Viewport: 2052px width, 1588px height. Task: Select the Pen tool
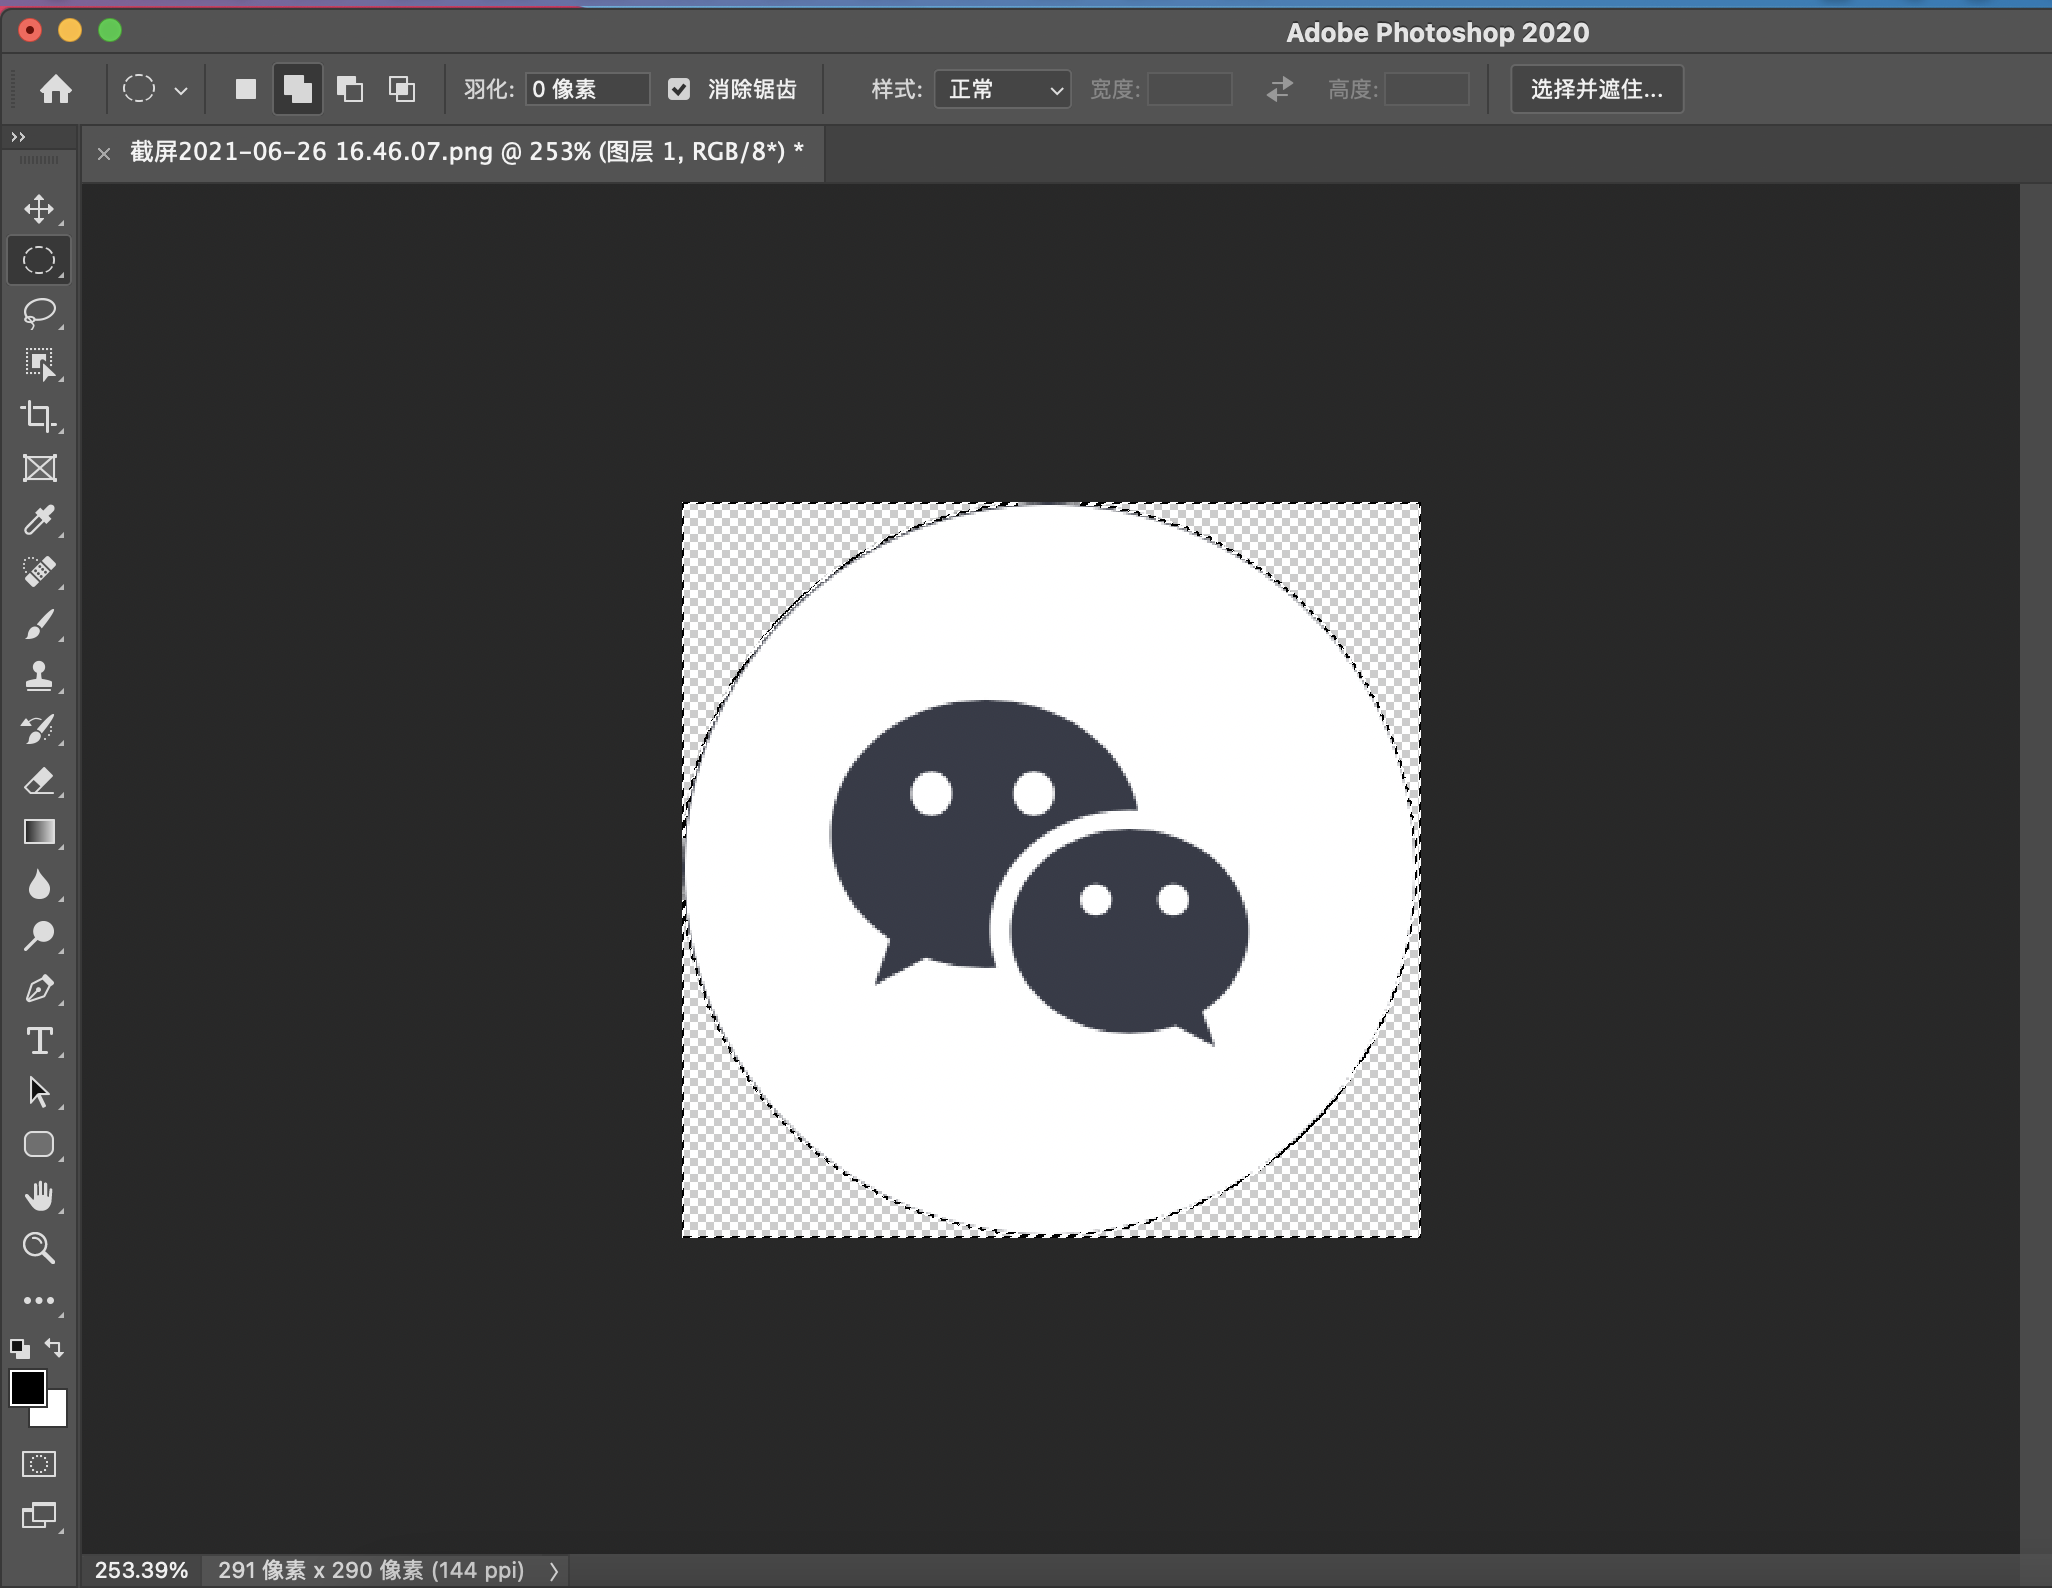pos(39,989)
